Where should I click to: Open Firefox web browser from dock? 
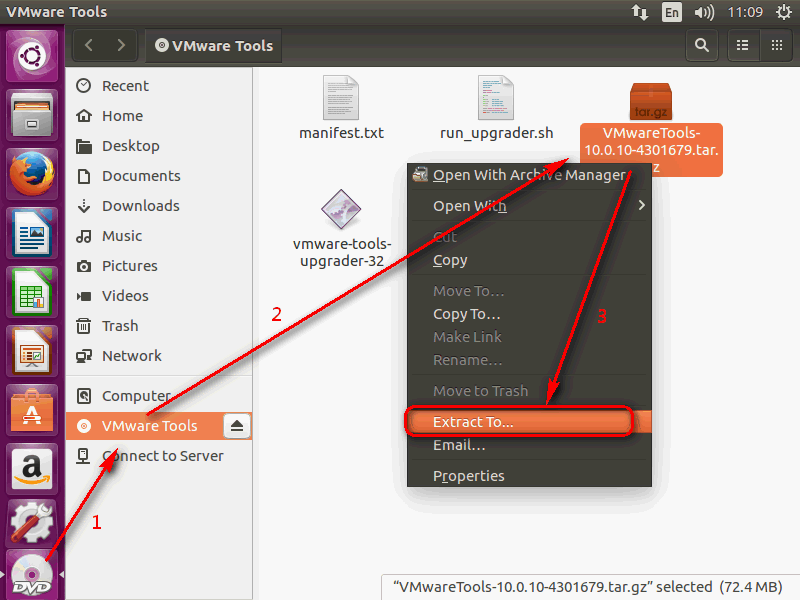point(32,174)
